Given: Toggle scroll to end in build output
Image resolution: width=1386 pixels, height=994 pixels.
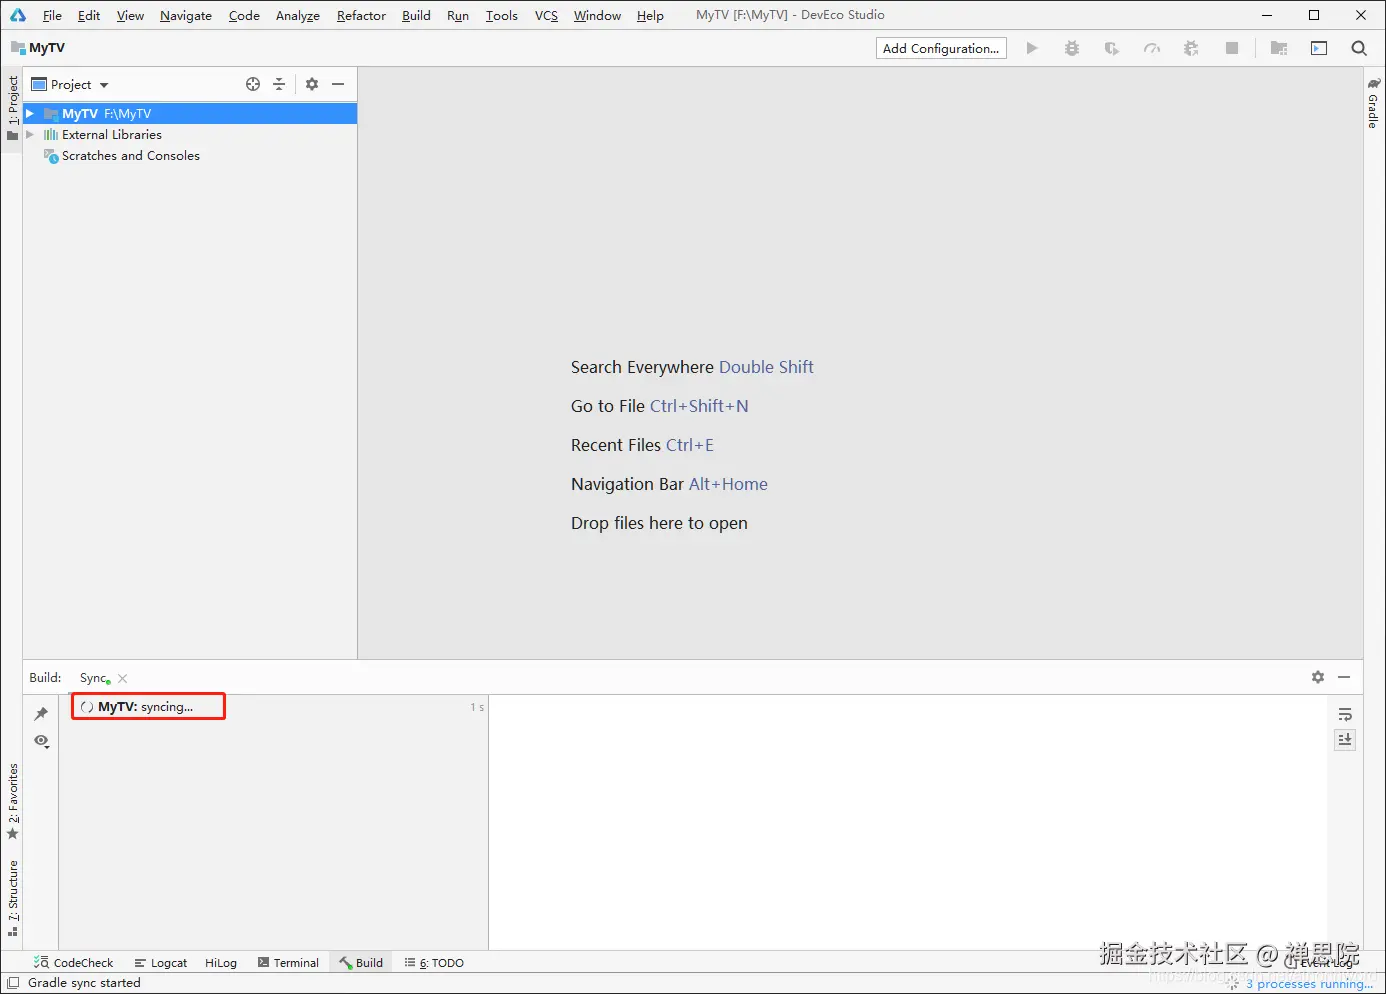Looking at the screenshot, I should [1345, 740].
